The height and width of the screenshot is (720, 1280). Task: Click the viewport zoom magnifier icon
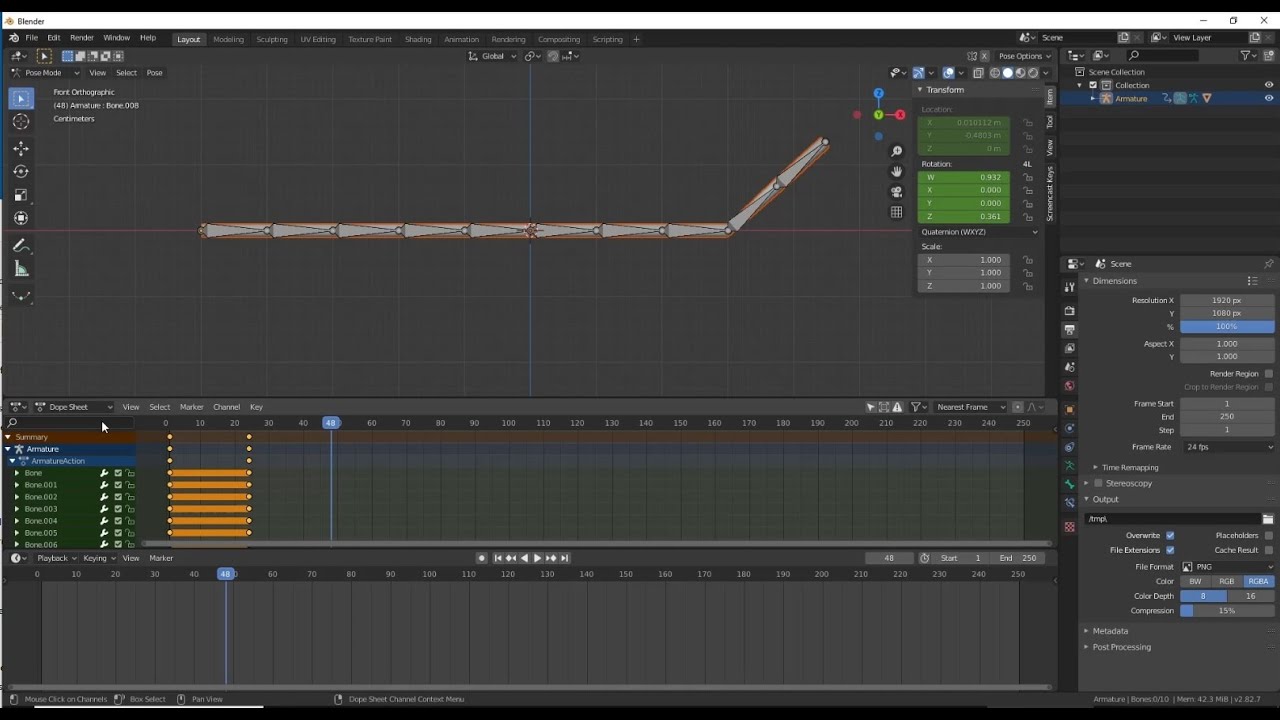pos(897,151)
